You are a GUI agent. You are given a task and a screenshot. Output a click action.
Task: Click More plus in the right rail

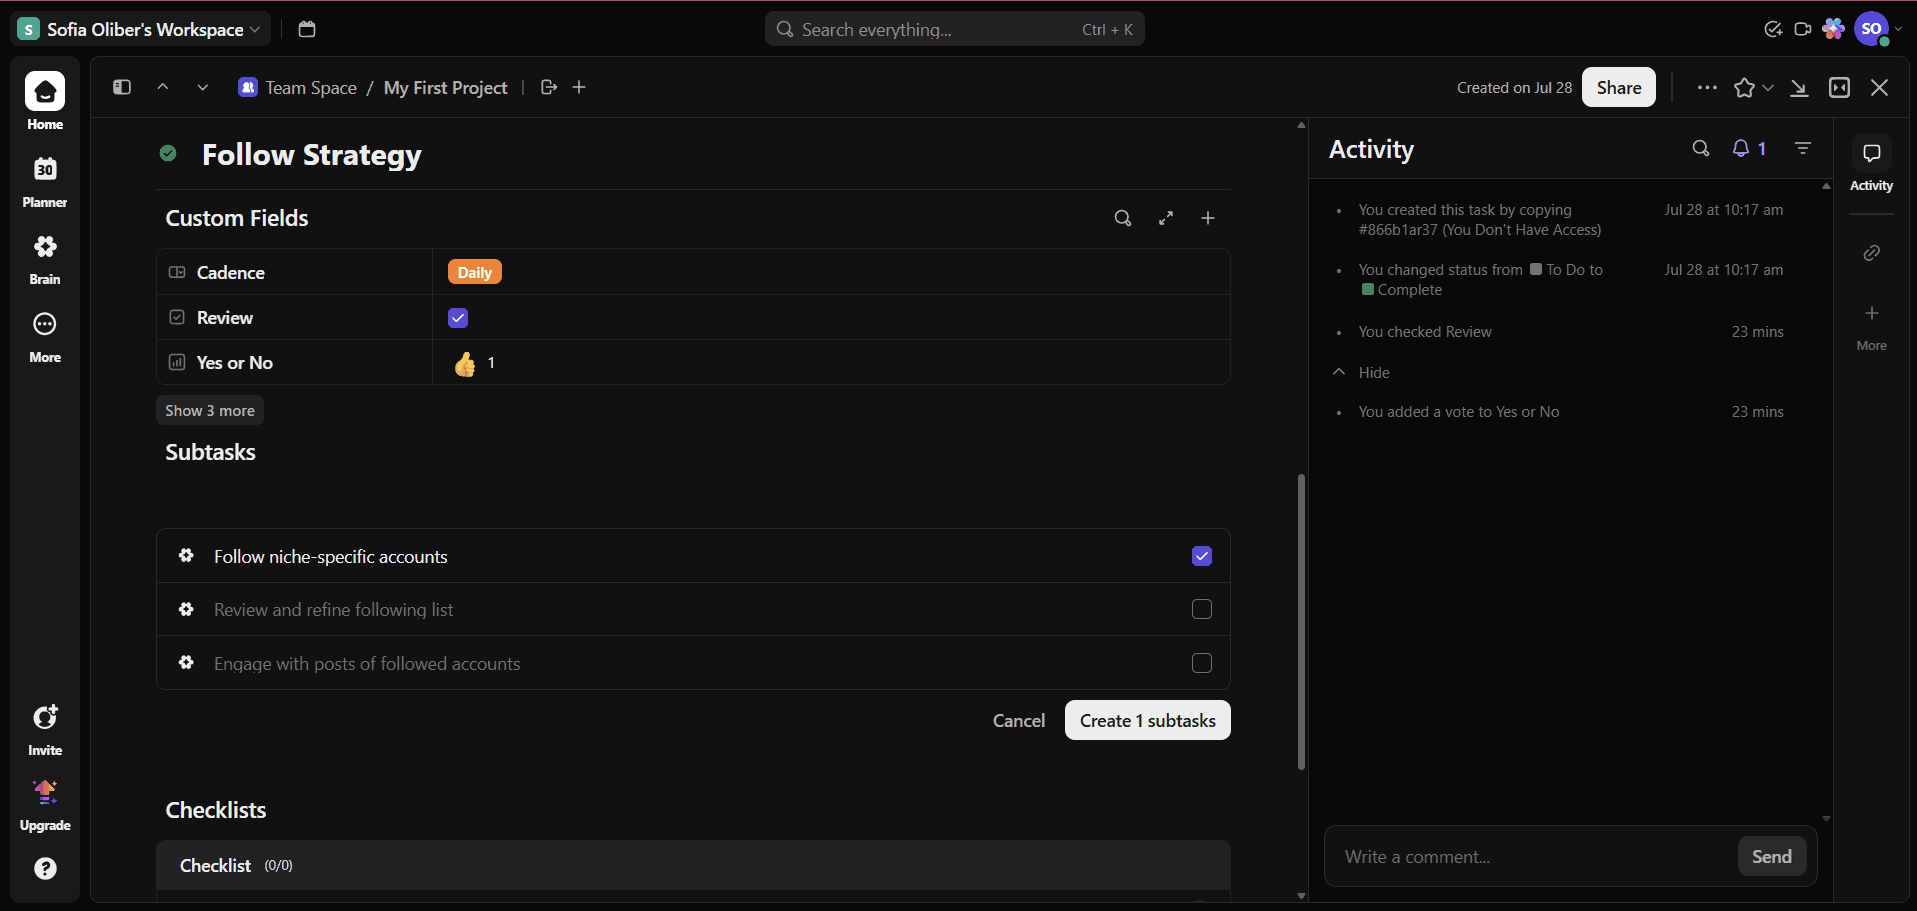1871,326
